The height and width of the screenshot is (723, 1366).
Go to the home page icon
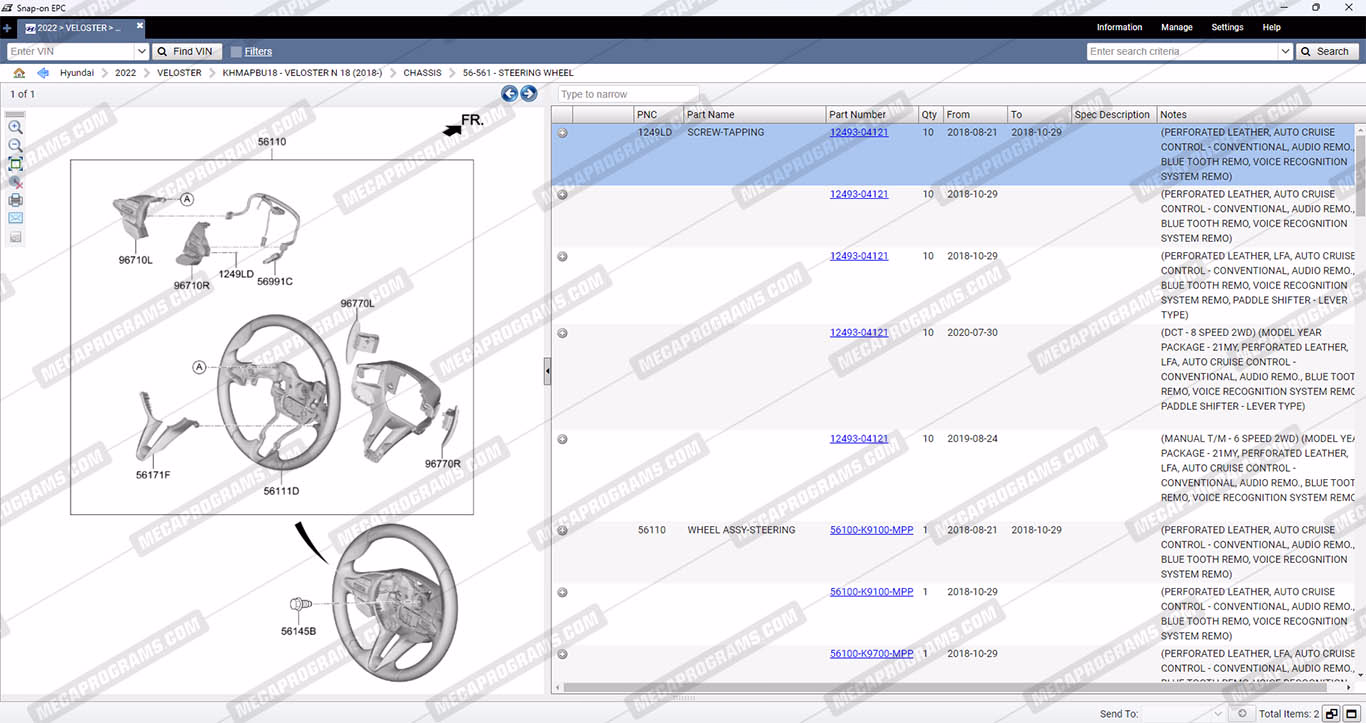coord(19,73)
